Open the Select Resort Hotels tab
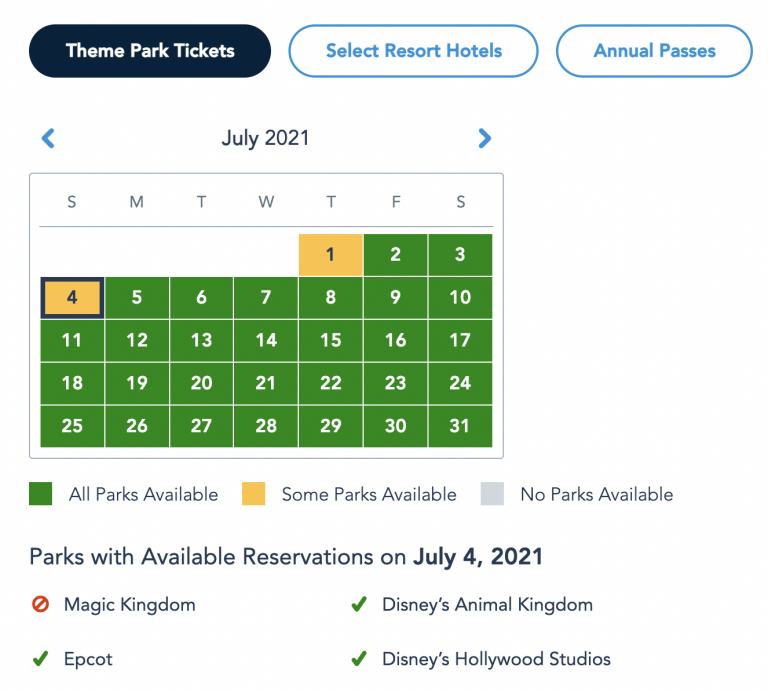 coord(413,51)
